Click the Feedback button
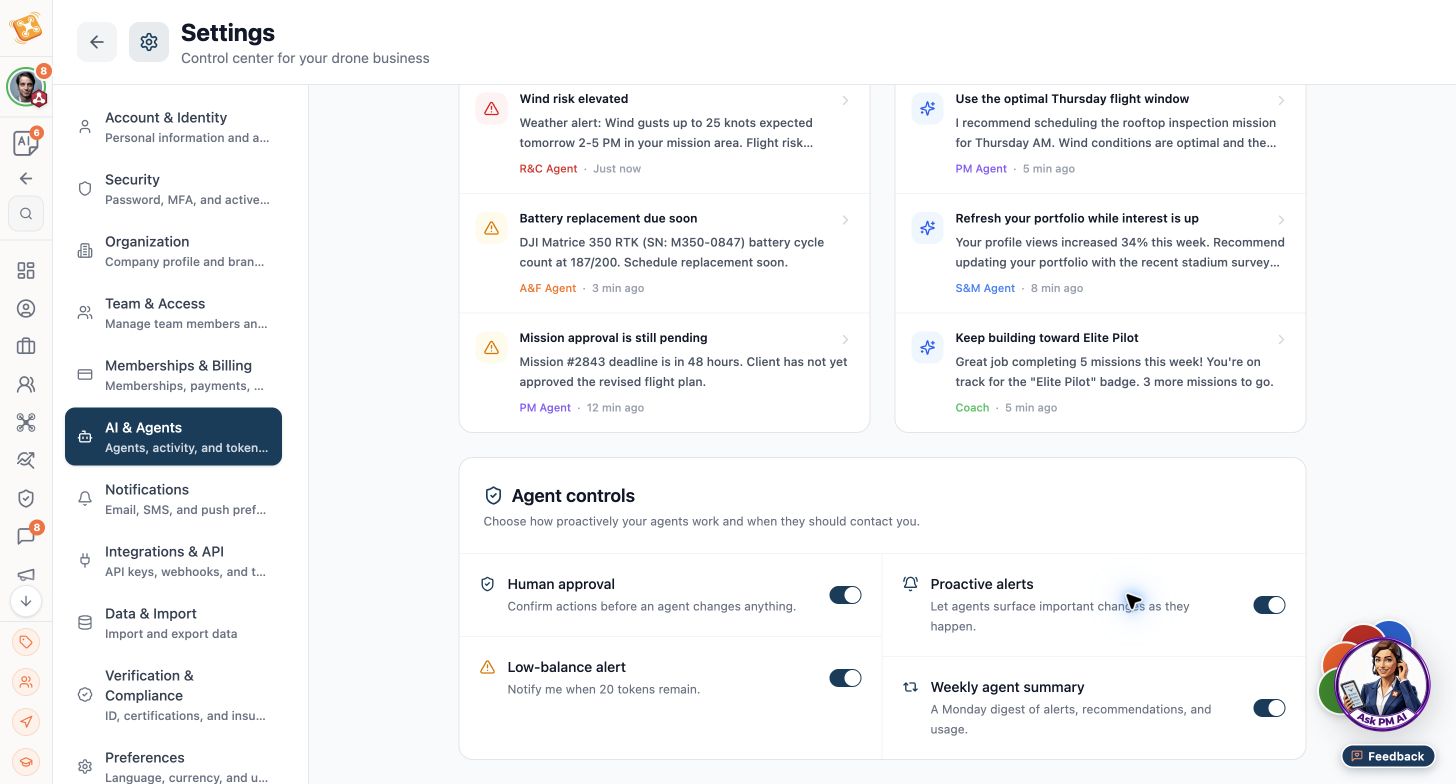 coord(1388,756)
